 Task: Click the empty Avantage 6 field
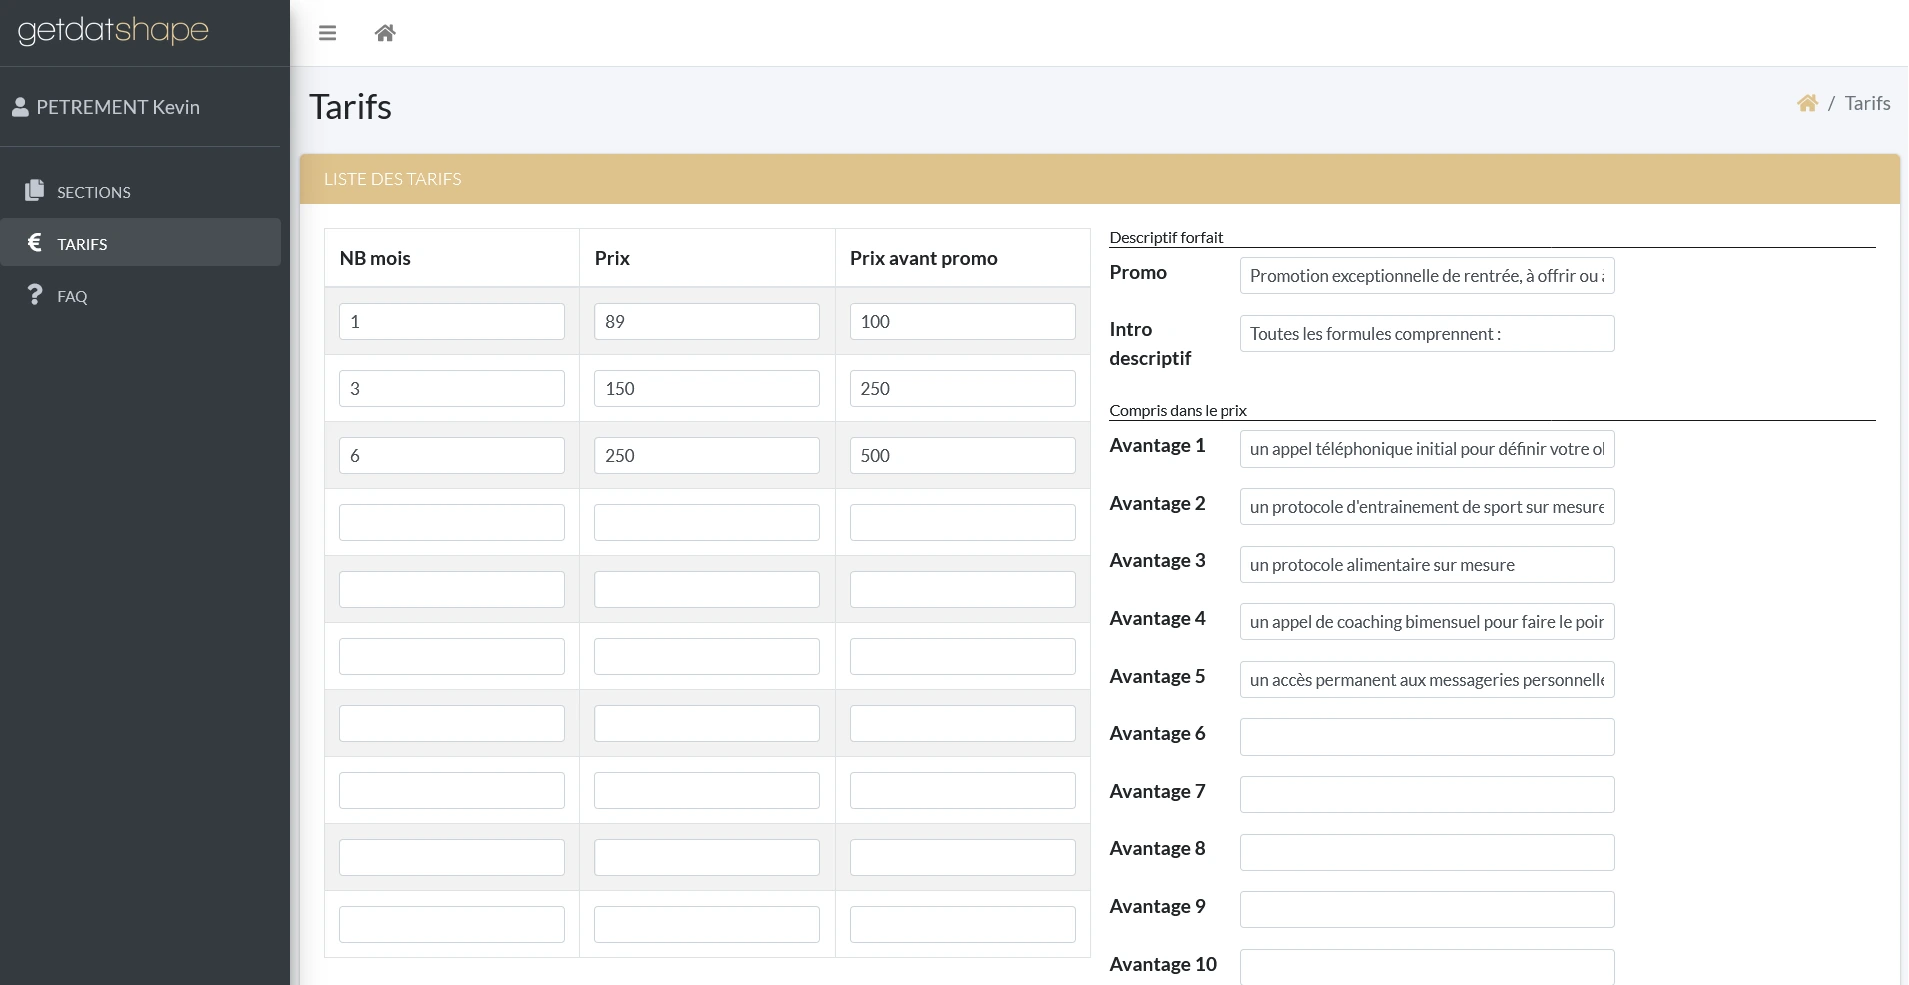1426,737
